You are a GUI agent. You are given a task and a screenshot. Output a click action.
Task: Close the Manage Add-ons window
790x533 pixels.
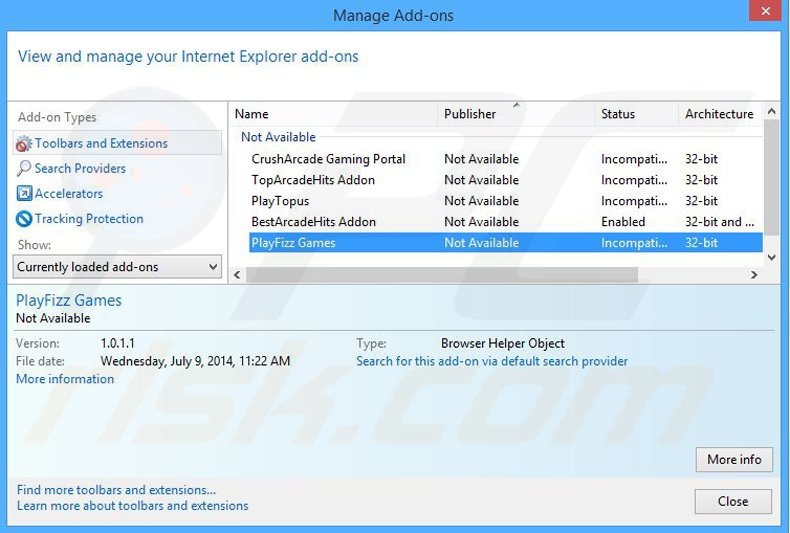(765, 11)
